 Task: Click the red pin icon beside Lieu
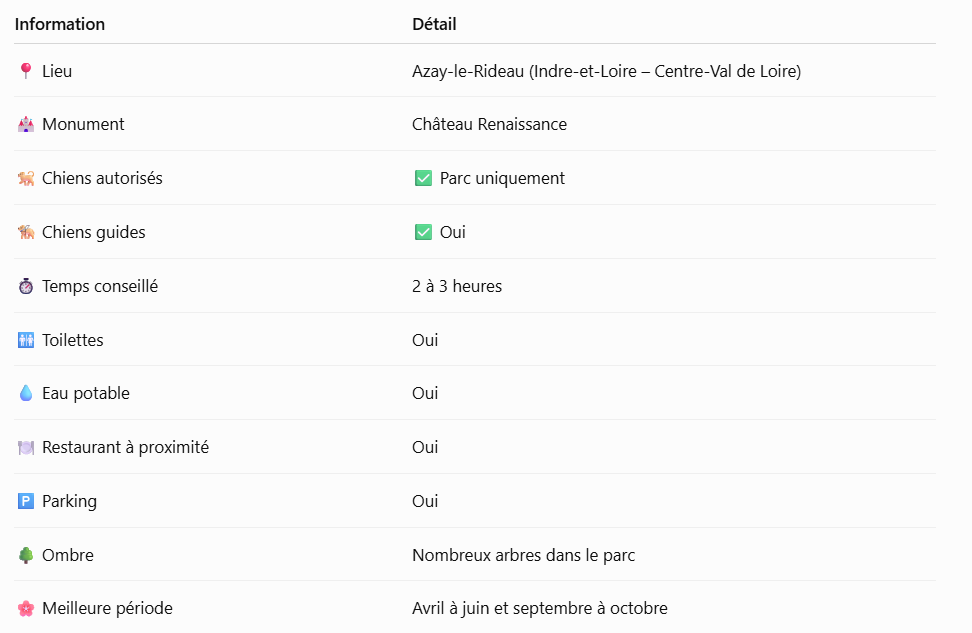click(26, 71)
